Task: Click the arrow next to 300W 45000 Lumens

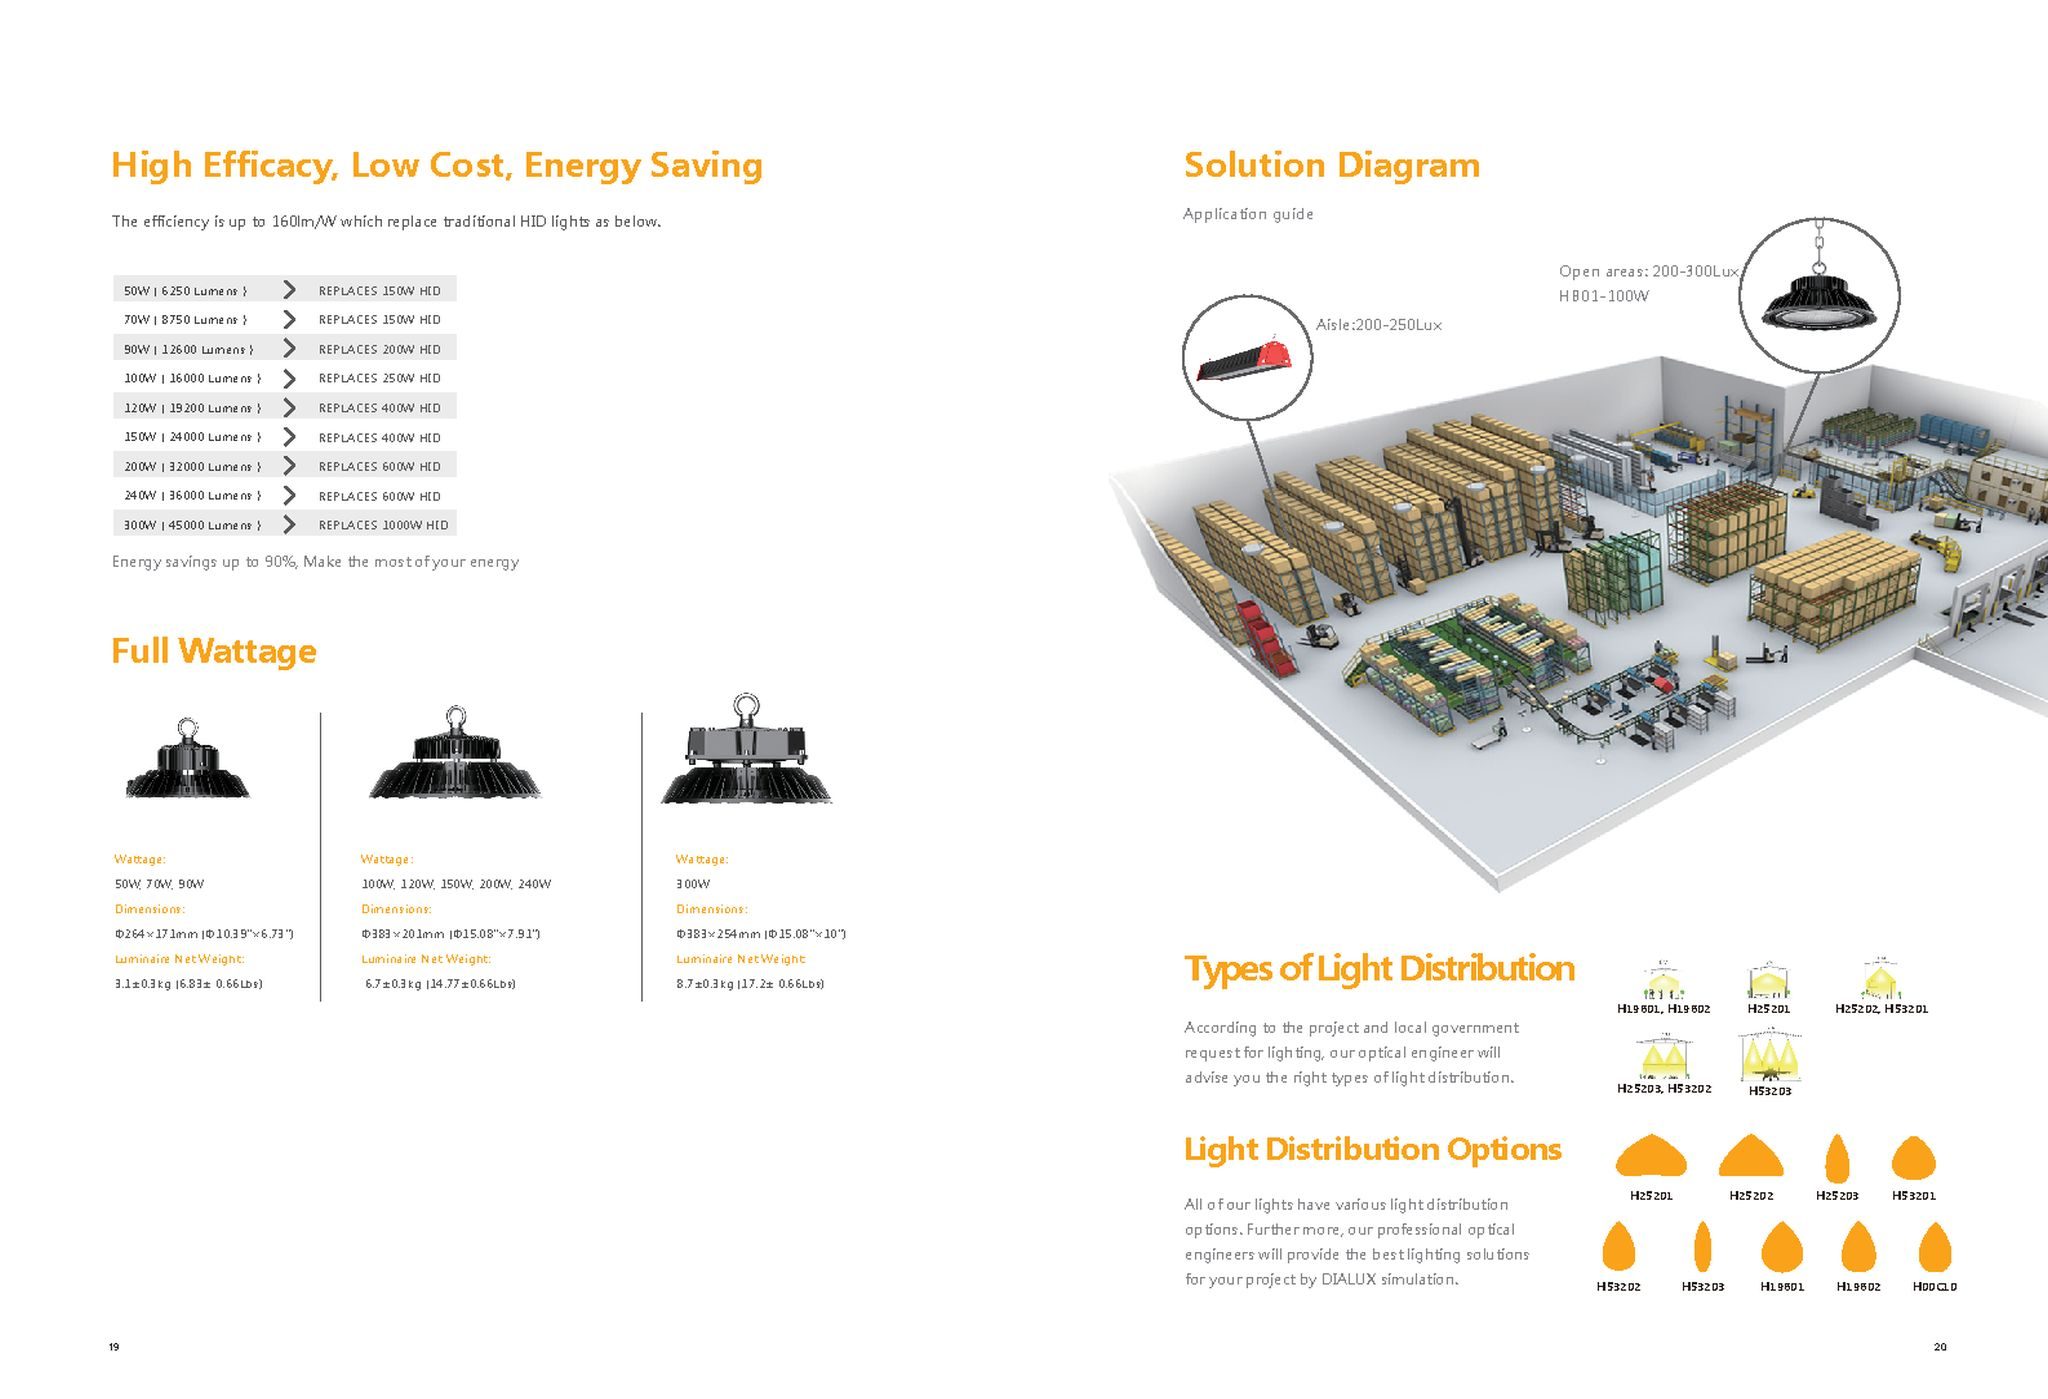Action: (x=289, y=525)
